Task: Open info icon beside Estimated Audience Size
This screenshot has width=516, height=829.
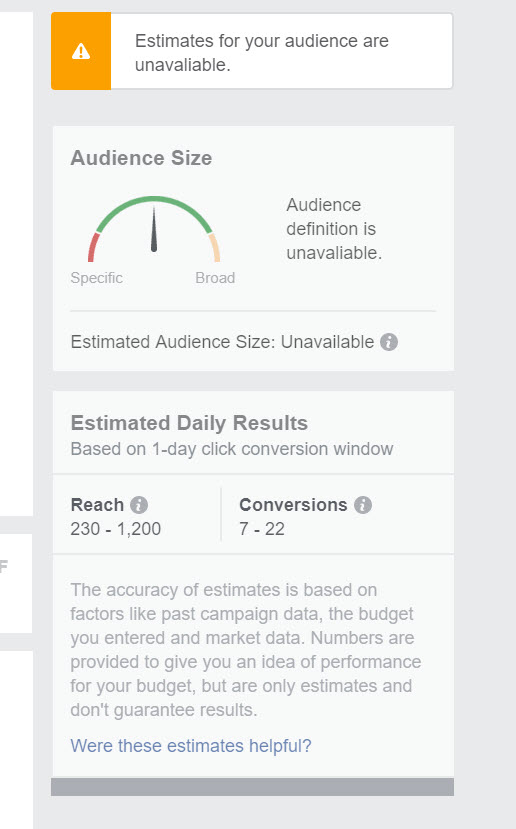Action: (389, 342)
